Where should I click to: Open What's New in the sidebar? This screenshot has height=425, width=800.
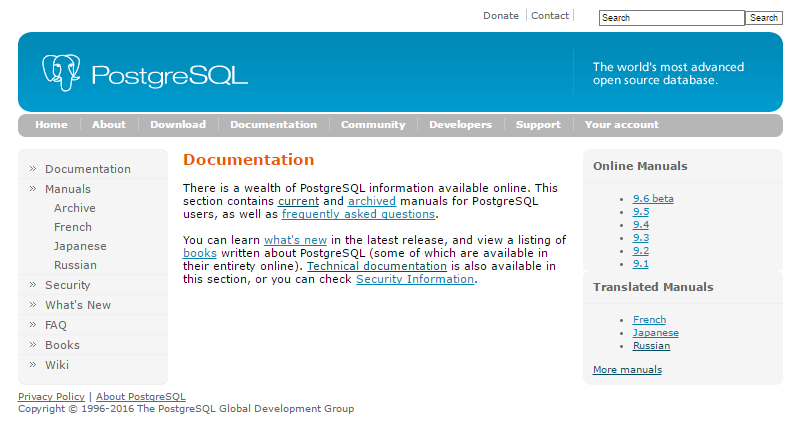point(78,305)
